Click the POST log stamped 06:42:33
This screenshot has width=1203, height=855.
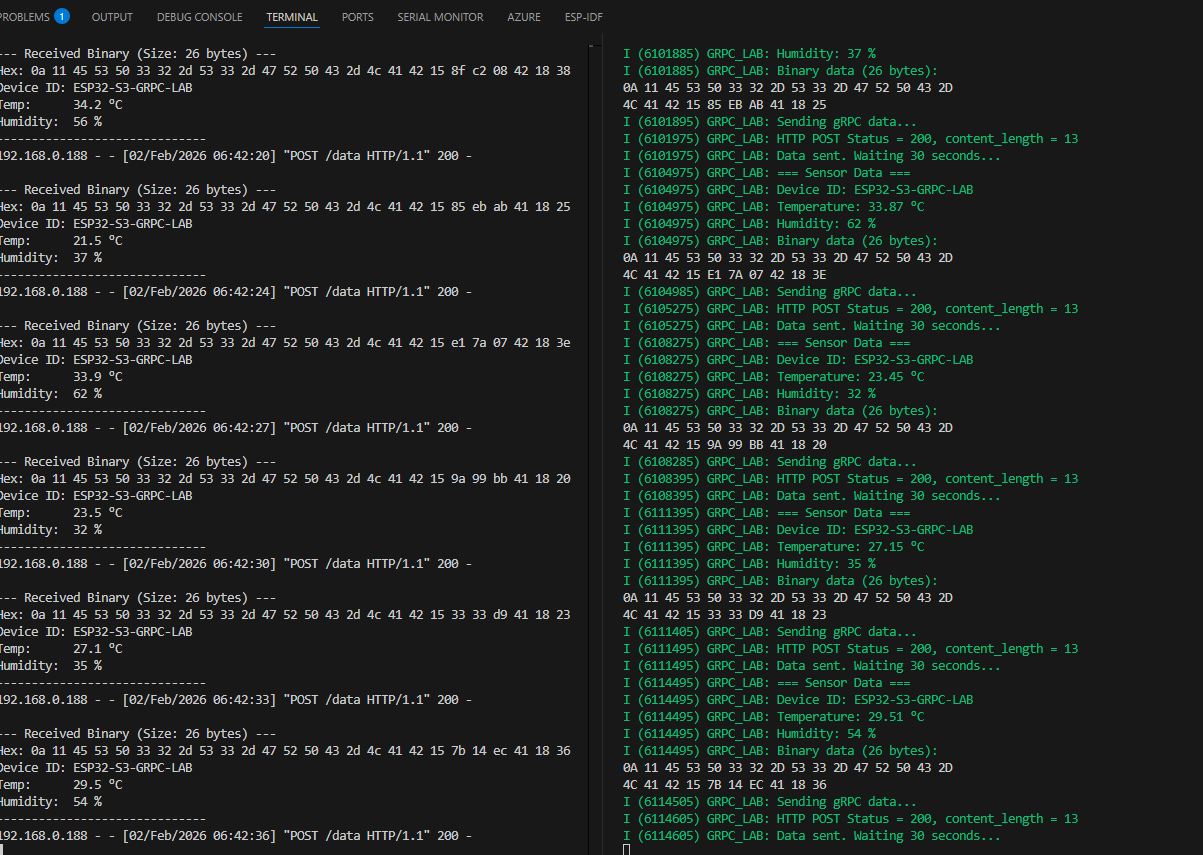point(236,700)
